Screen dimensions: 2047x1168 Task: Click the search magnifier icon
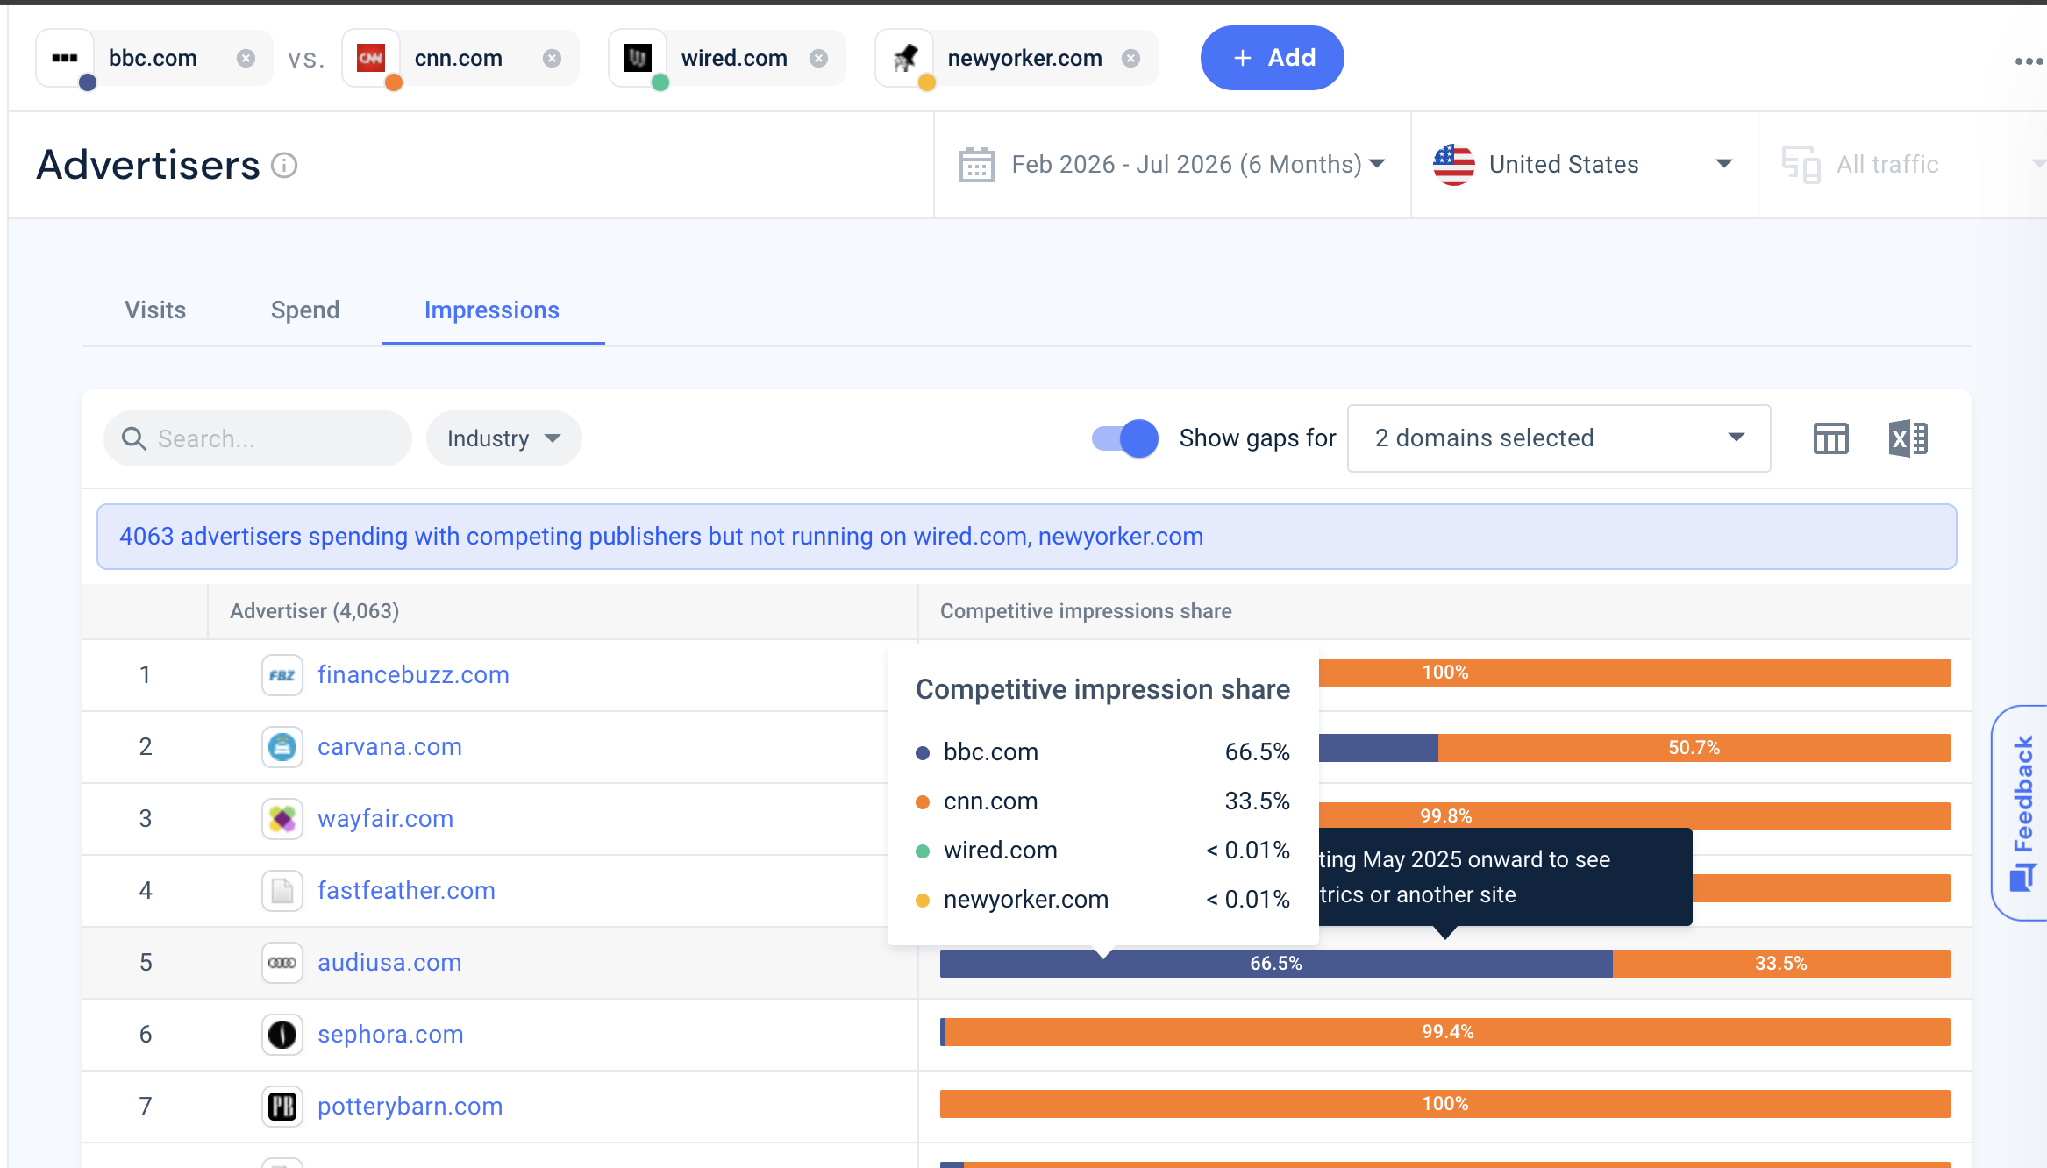tap(134, 438)
